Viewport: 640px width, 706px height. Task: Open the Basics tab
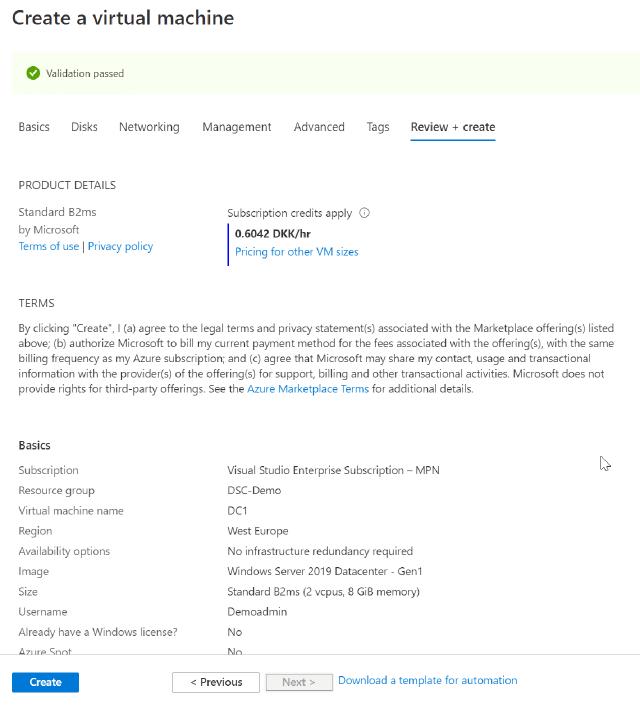pyautogui.click(x=34, y=127)
